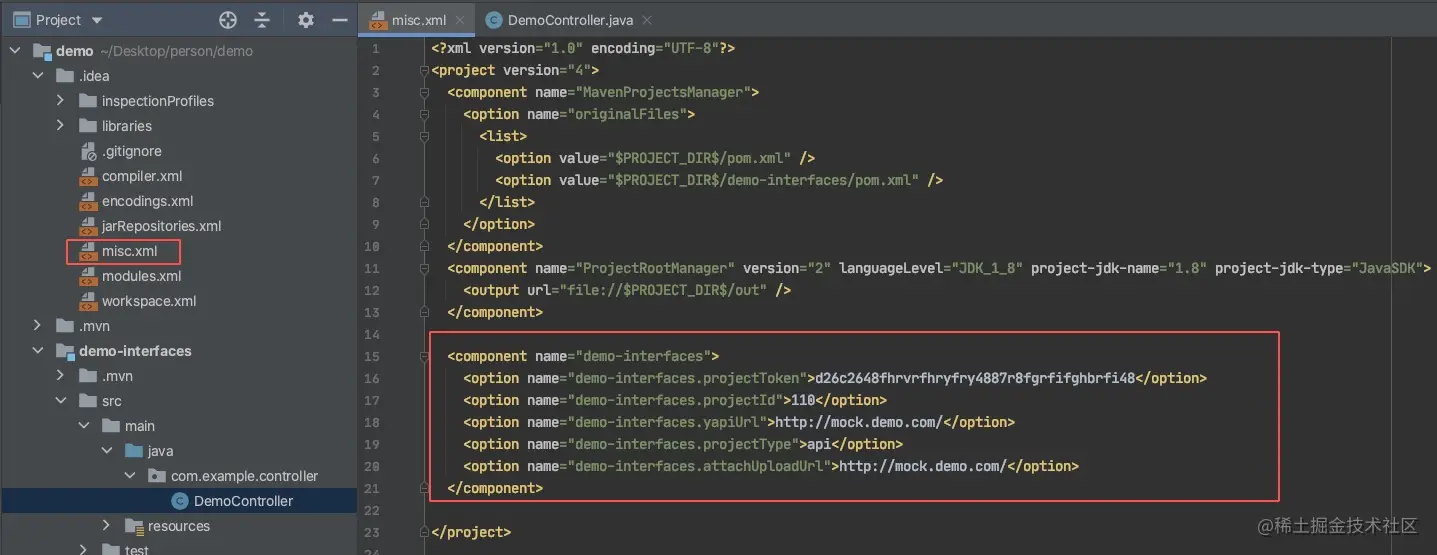
Task: Collapse the main folder
Action: click(84, 426)
